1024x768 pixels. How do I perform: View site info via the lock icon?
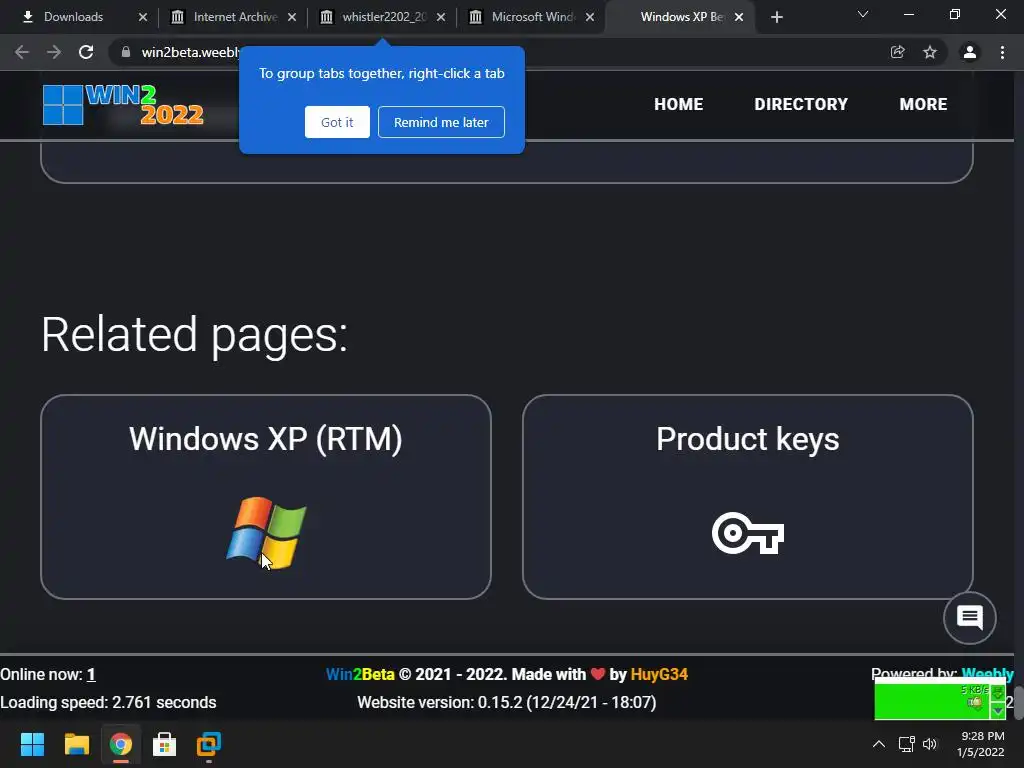coord(125,52)
